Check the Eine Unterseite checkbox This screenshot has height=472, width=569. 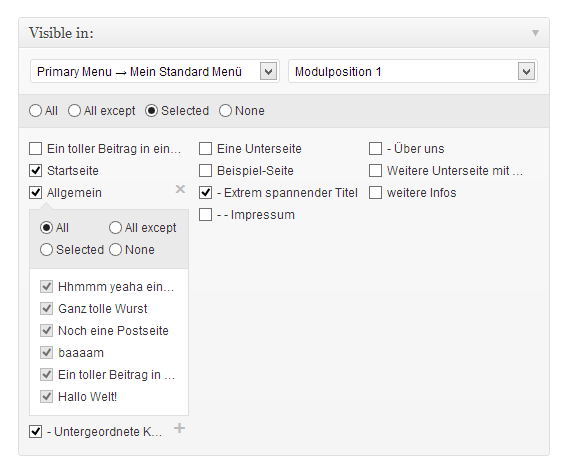click(205, 149)
